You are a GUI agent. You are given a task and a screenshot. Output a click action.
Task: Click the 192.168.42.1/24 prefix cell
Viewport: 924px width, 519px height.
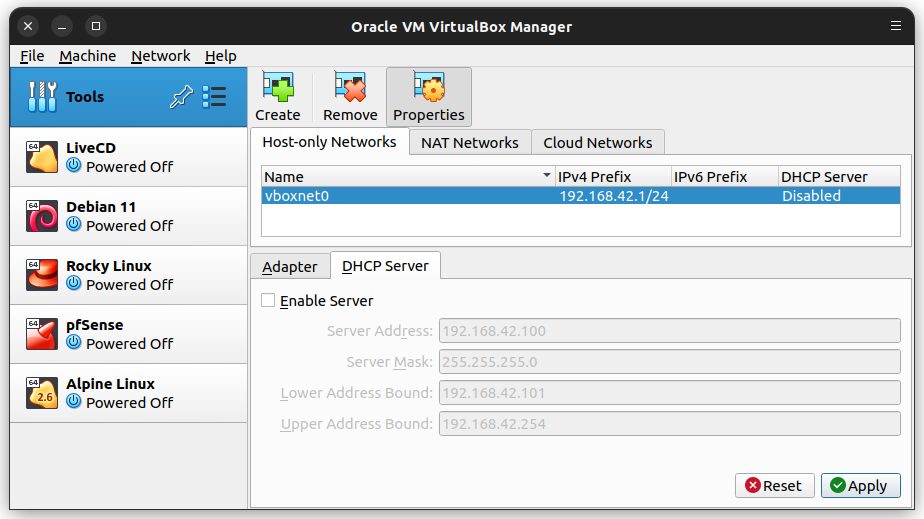[613, 196]
